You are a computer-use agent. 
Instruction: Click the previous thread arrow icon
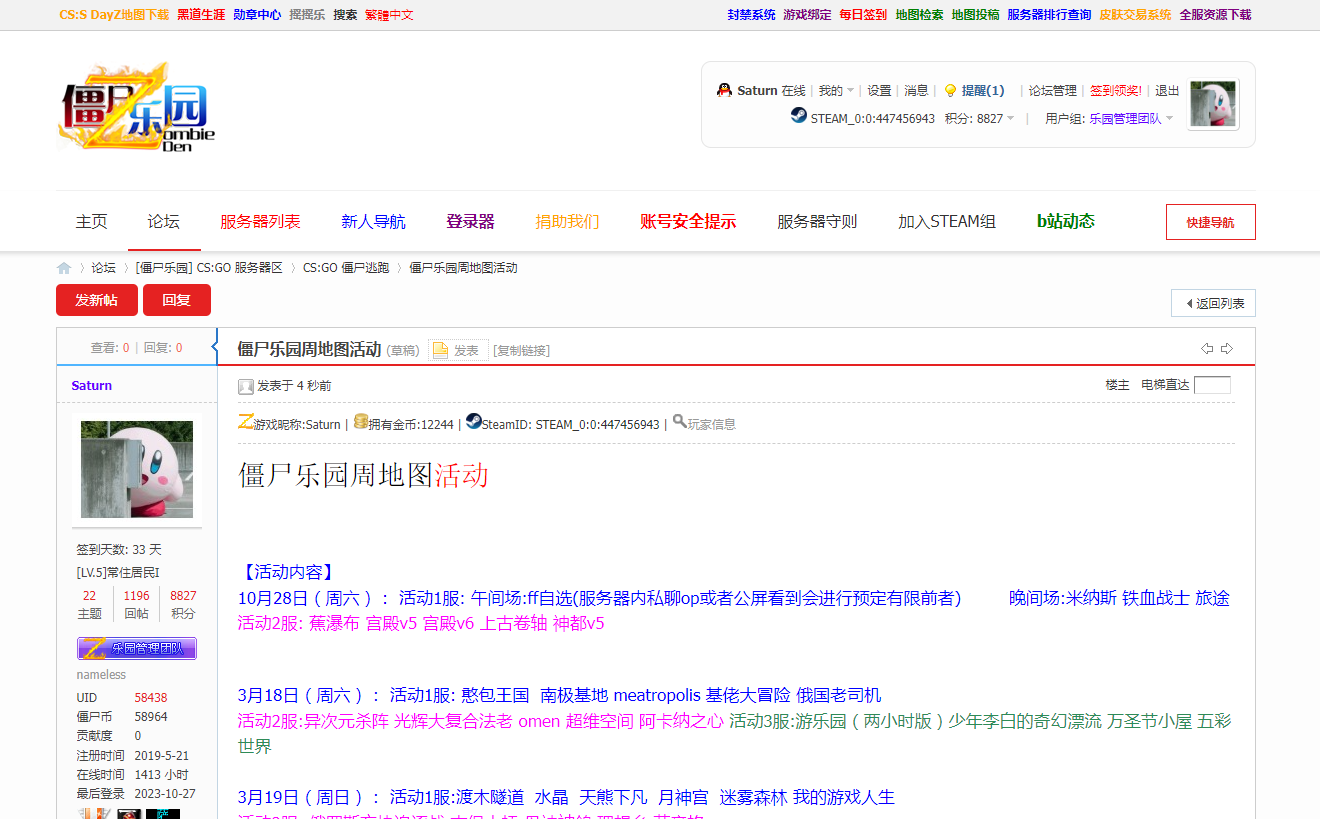point(1207,348)
